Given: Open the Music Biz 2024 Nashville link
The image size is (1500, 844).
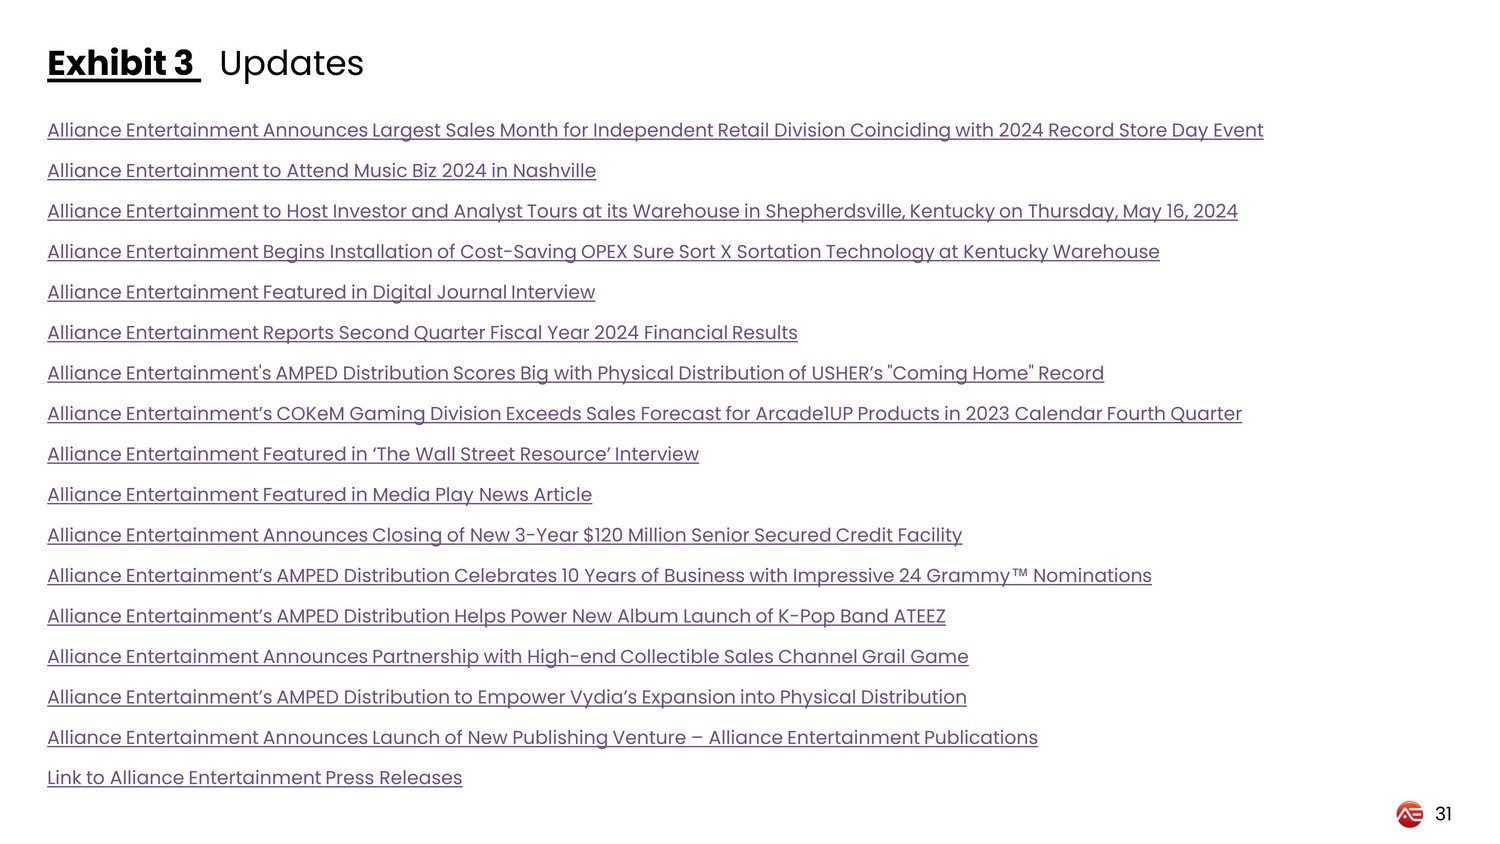Looking at the screenshot, I should tap(321, 171).
